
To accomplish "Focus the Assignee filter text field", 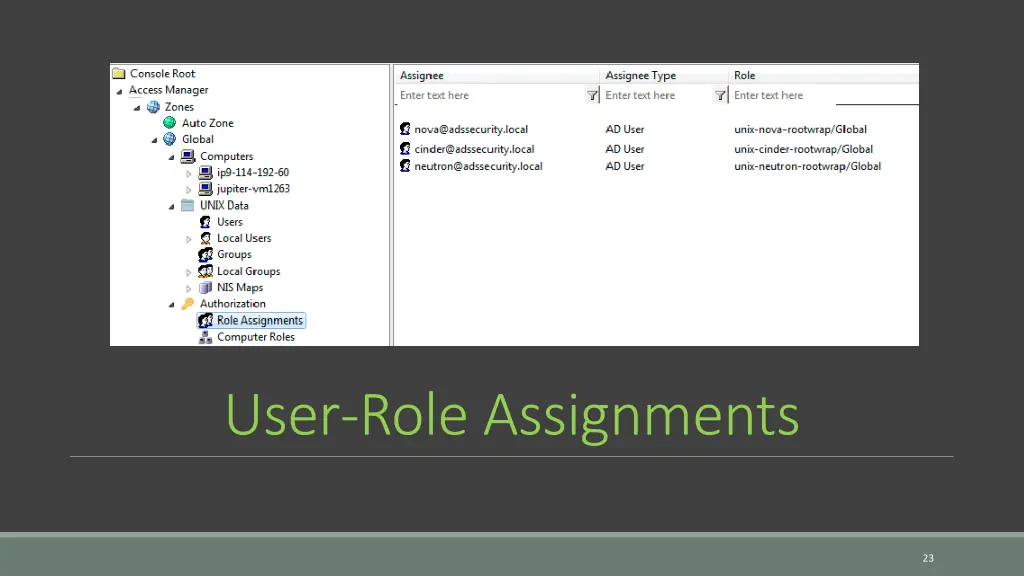I will [x=491, y=95].
